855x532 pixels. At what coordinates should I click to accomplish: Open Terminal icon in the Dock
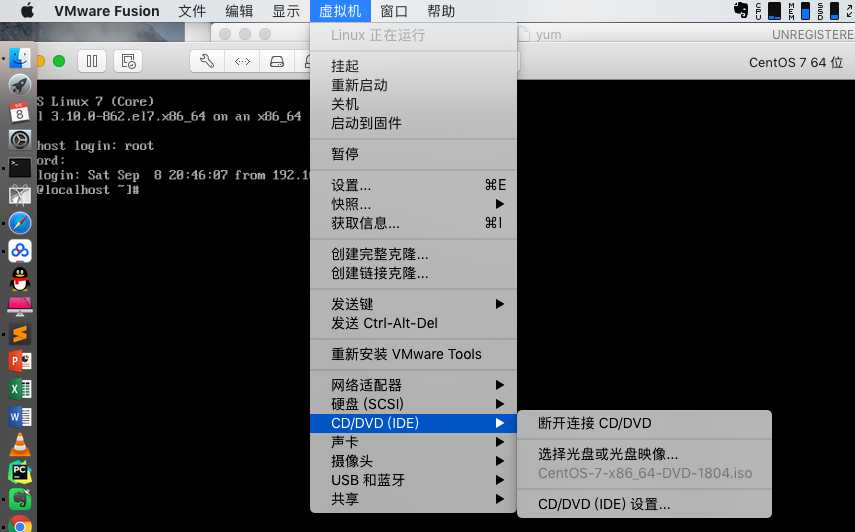point(20,167)
